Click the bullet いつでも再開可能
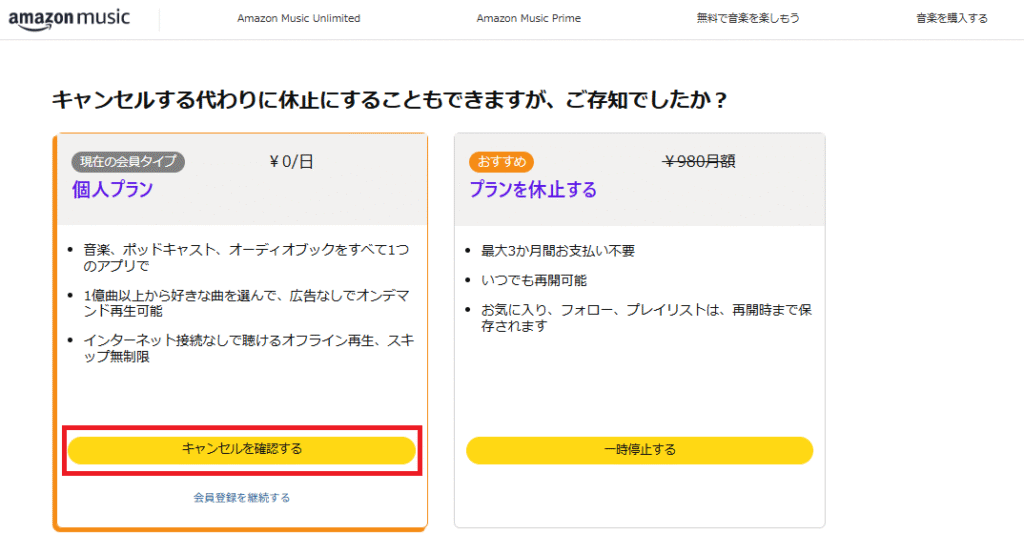Image resolution: width=1024 pixels, height=555 pixels. tap(534, 280)
